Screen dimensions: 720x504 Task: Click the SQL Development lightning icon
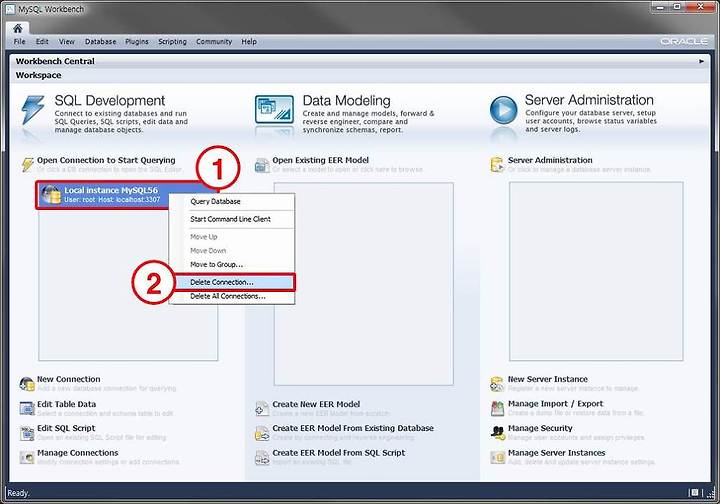coord(32,110)
